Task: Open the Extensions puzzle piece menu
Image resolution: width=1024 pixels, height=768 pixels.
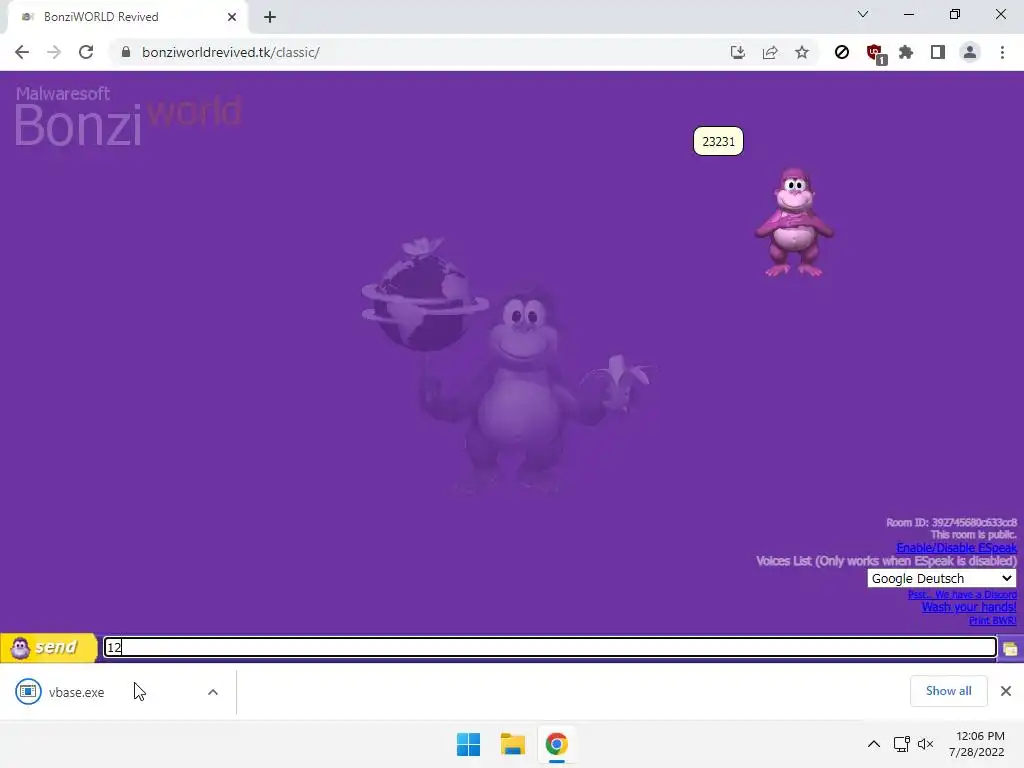Action: click(906, 52)
